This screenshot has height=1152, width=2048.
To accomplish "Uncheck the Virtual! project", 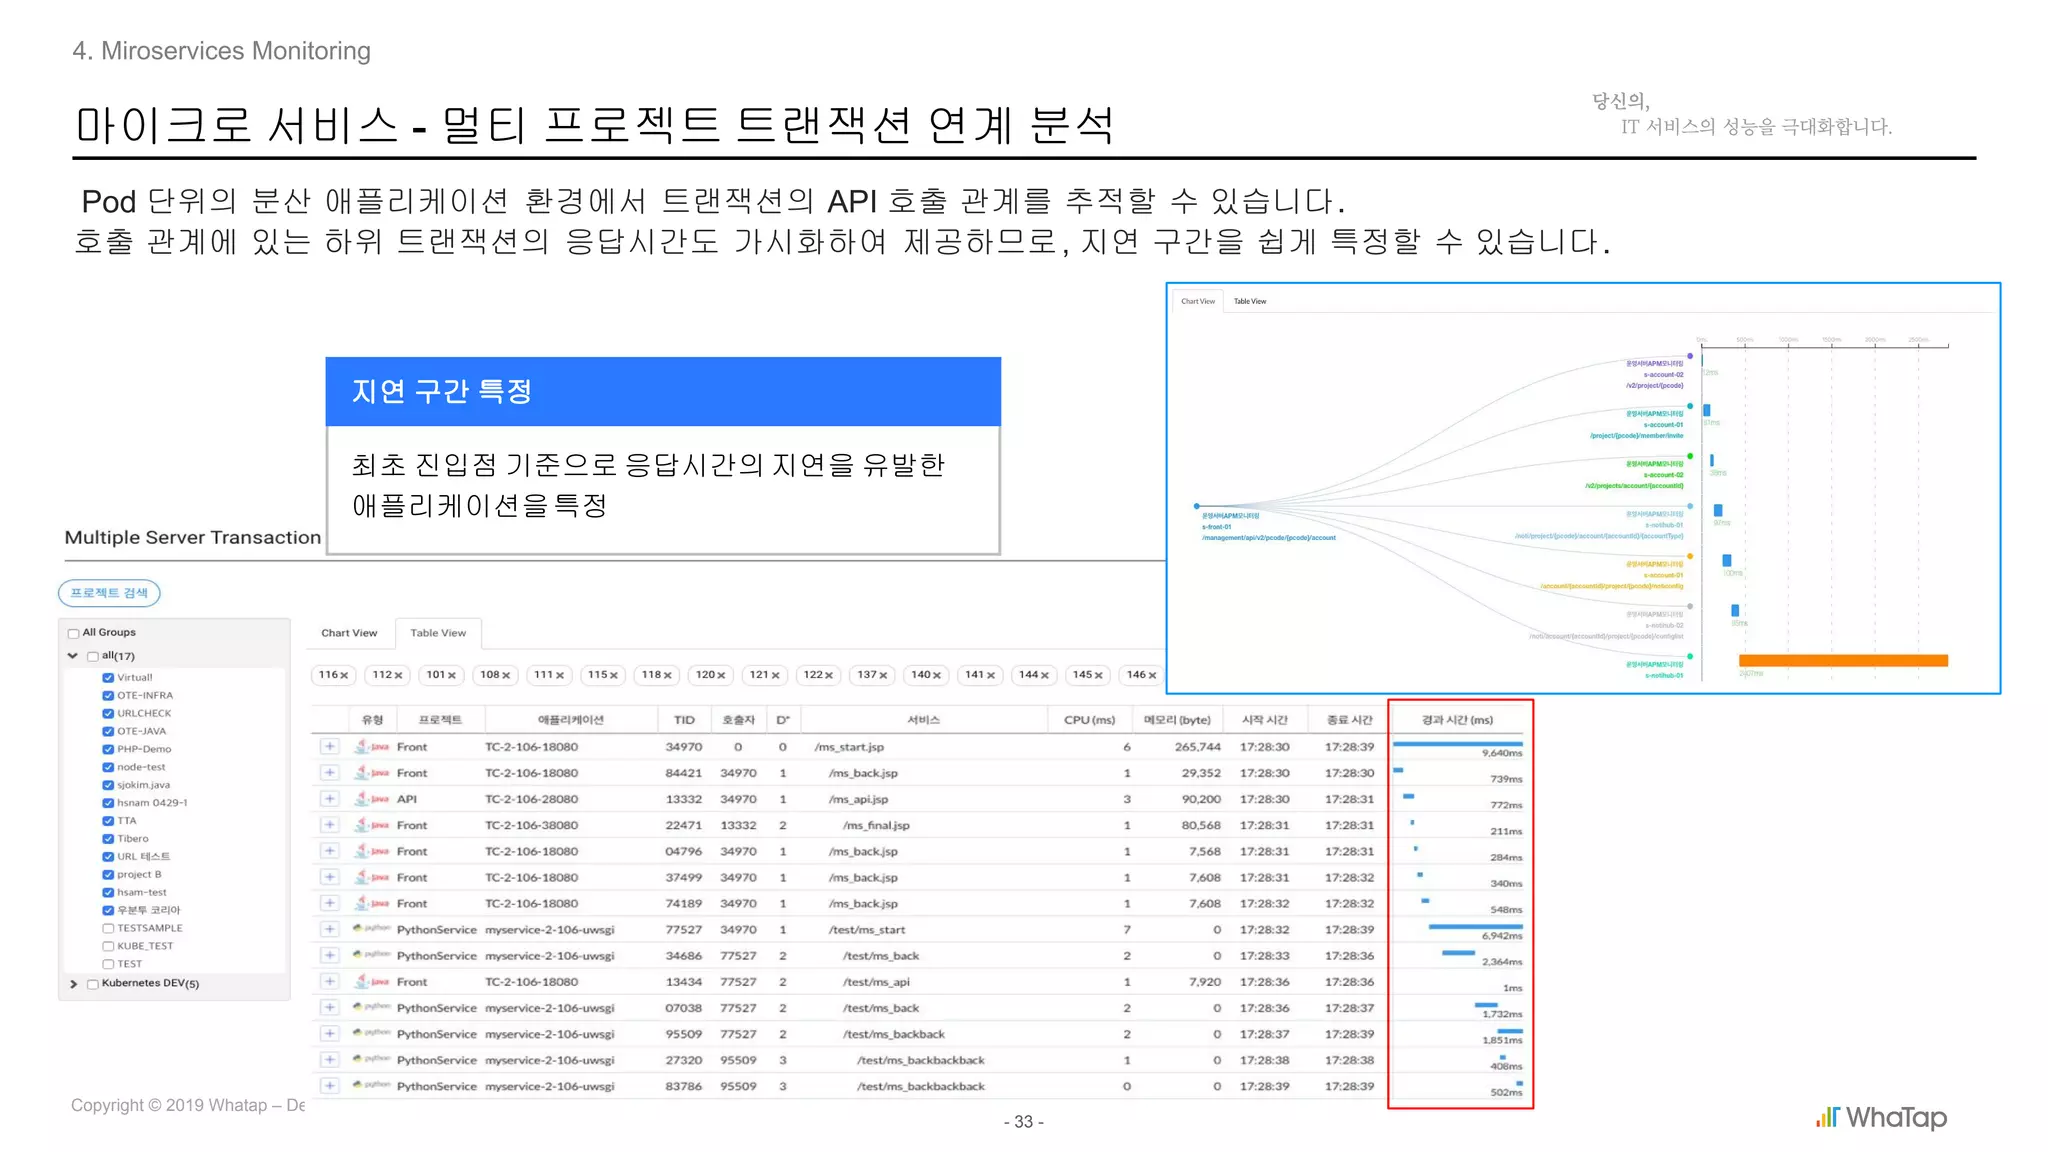I will pyautogui.click(x=108, y=677).
